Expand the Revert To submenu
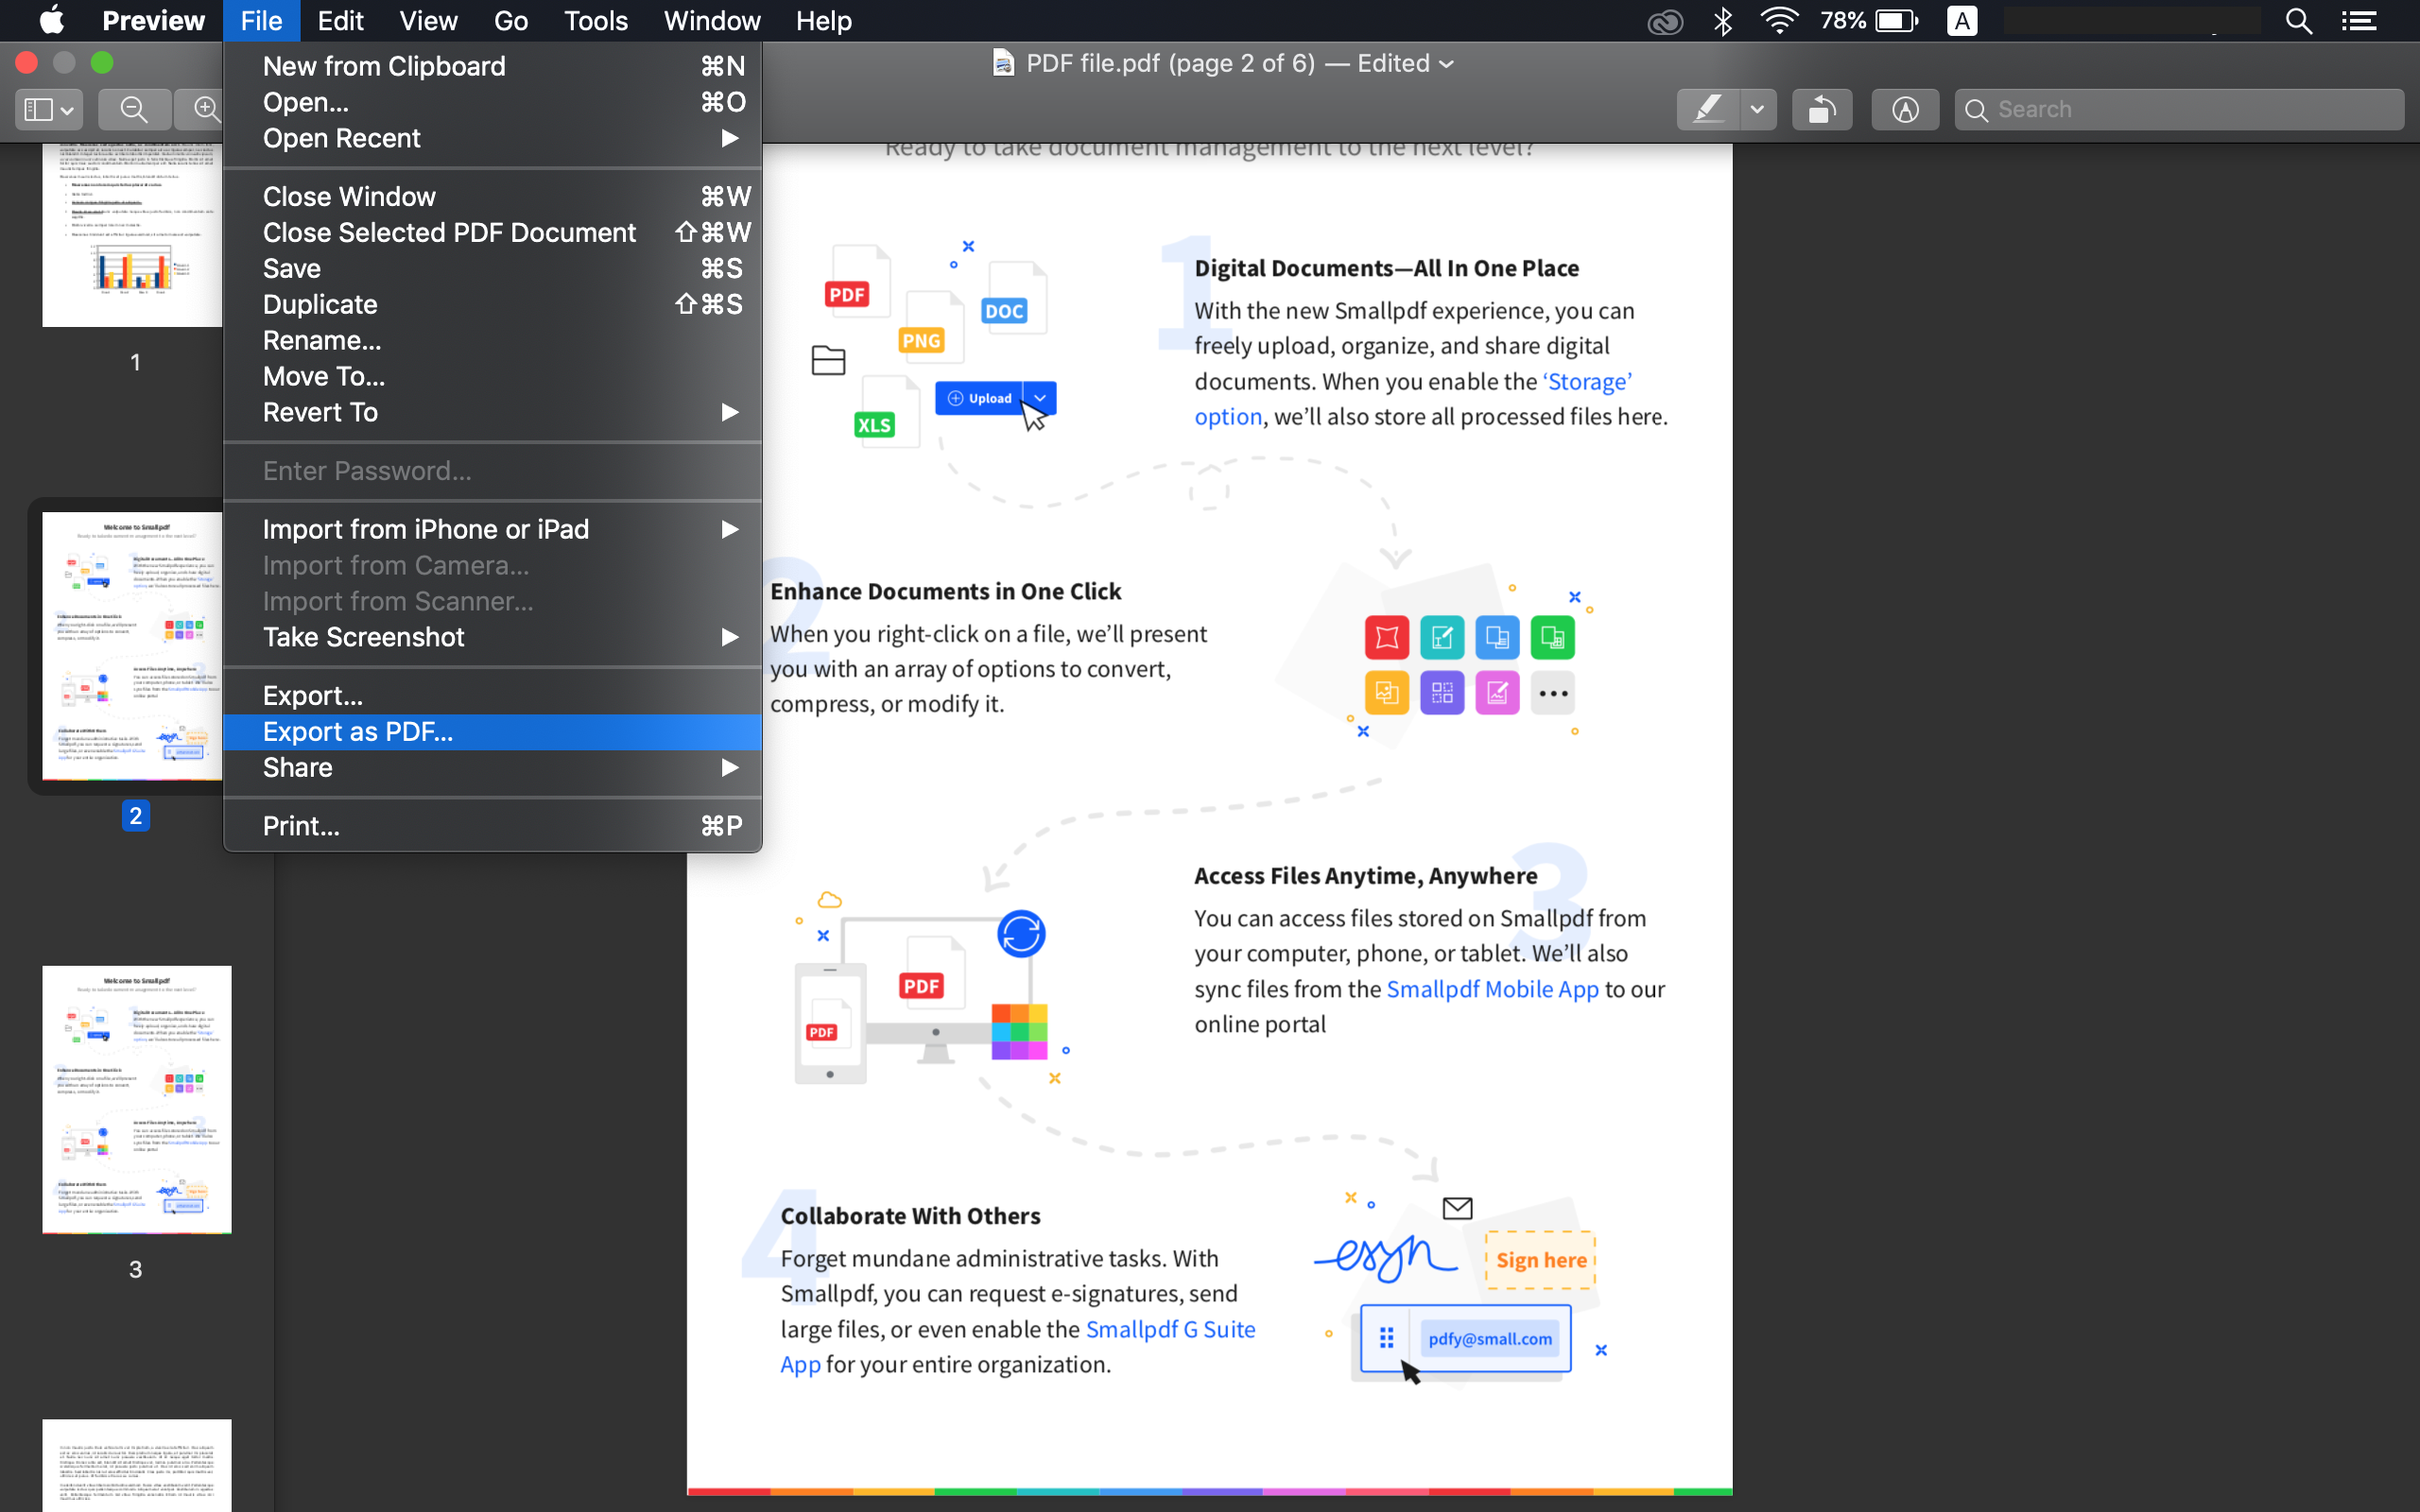Viewport: 2420px width, 1512px height. [x=492, y=412]
